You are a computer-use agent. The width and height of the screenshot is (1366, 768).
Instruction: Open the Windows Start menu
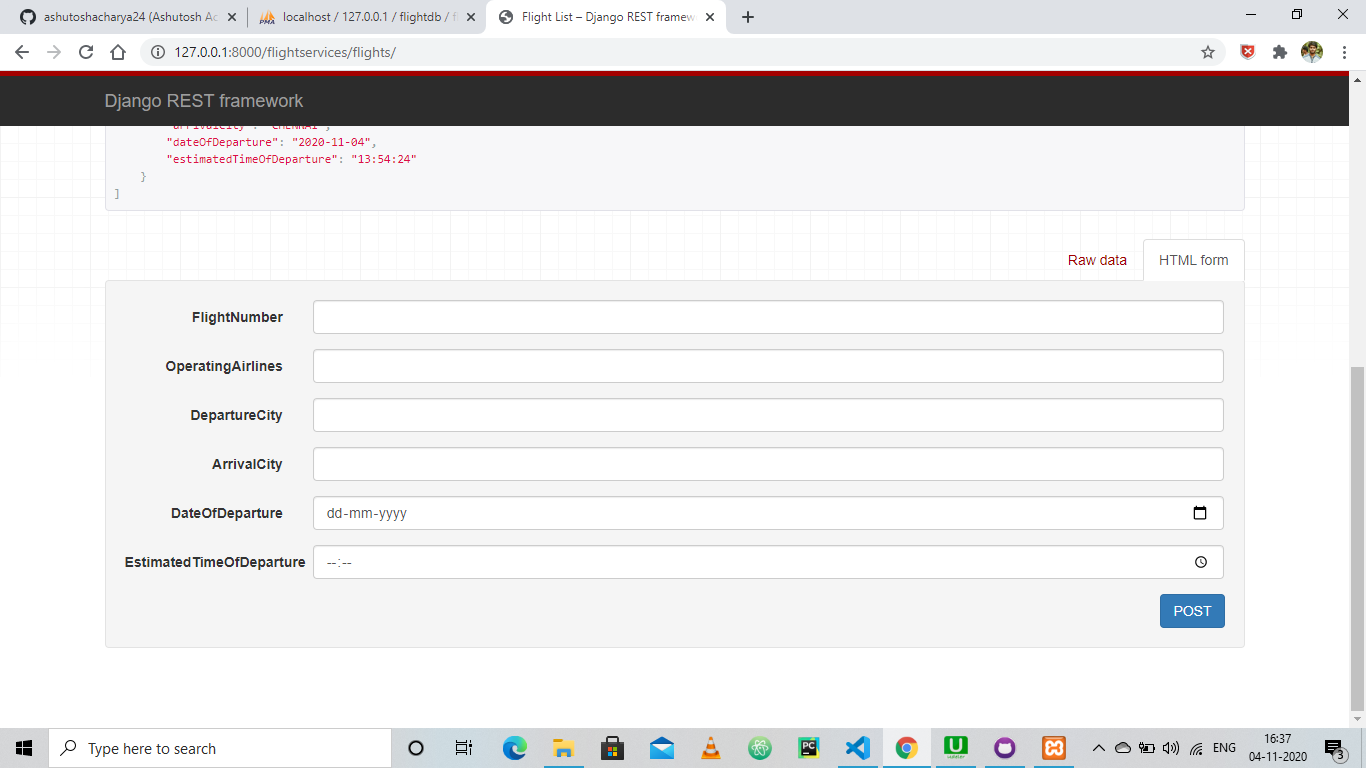tap(24, 748)
